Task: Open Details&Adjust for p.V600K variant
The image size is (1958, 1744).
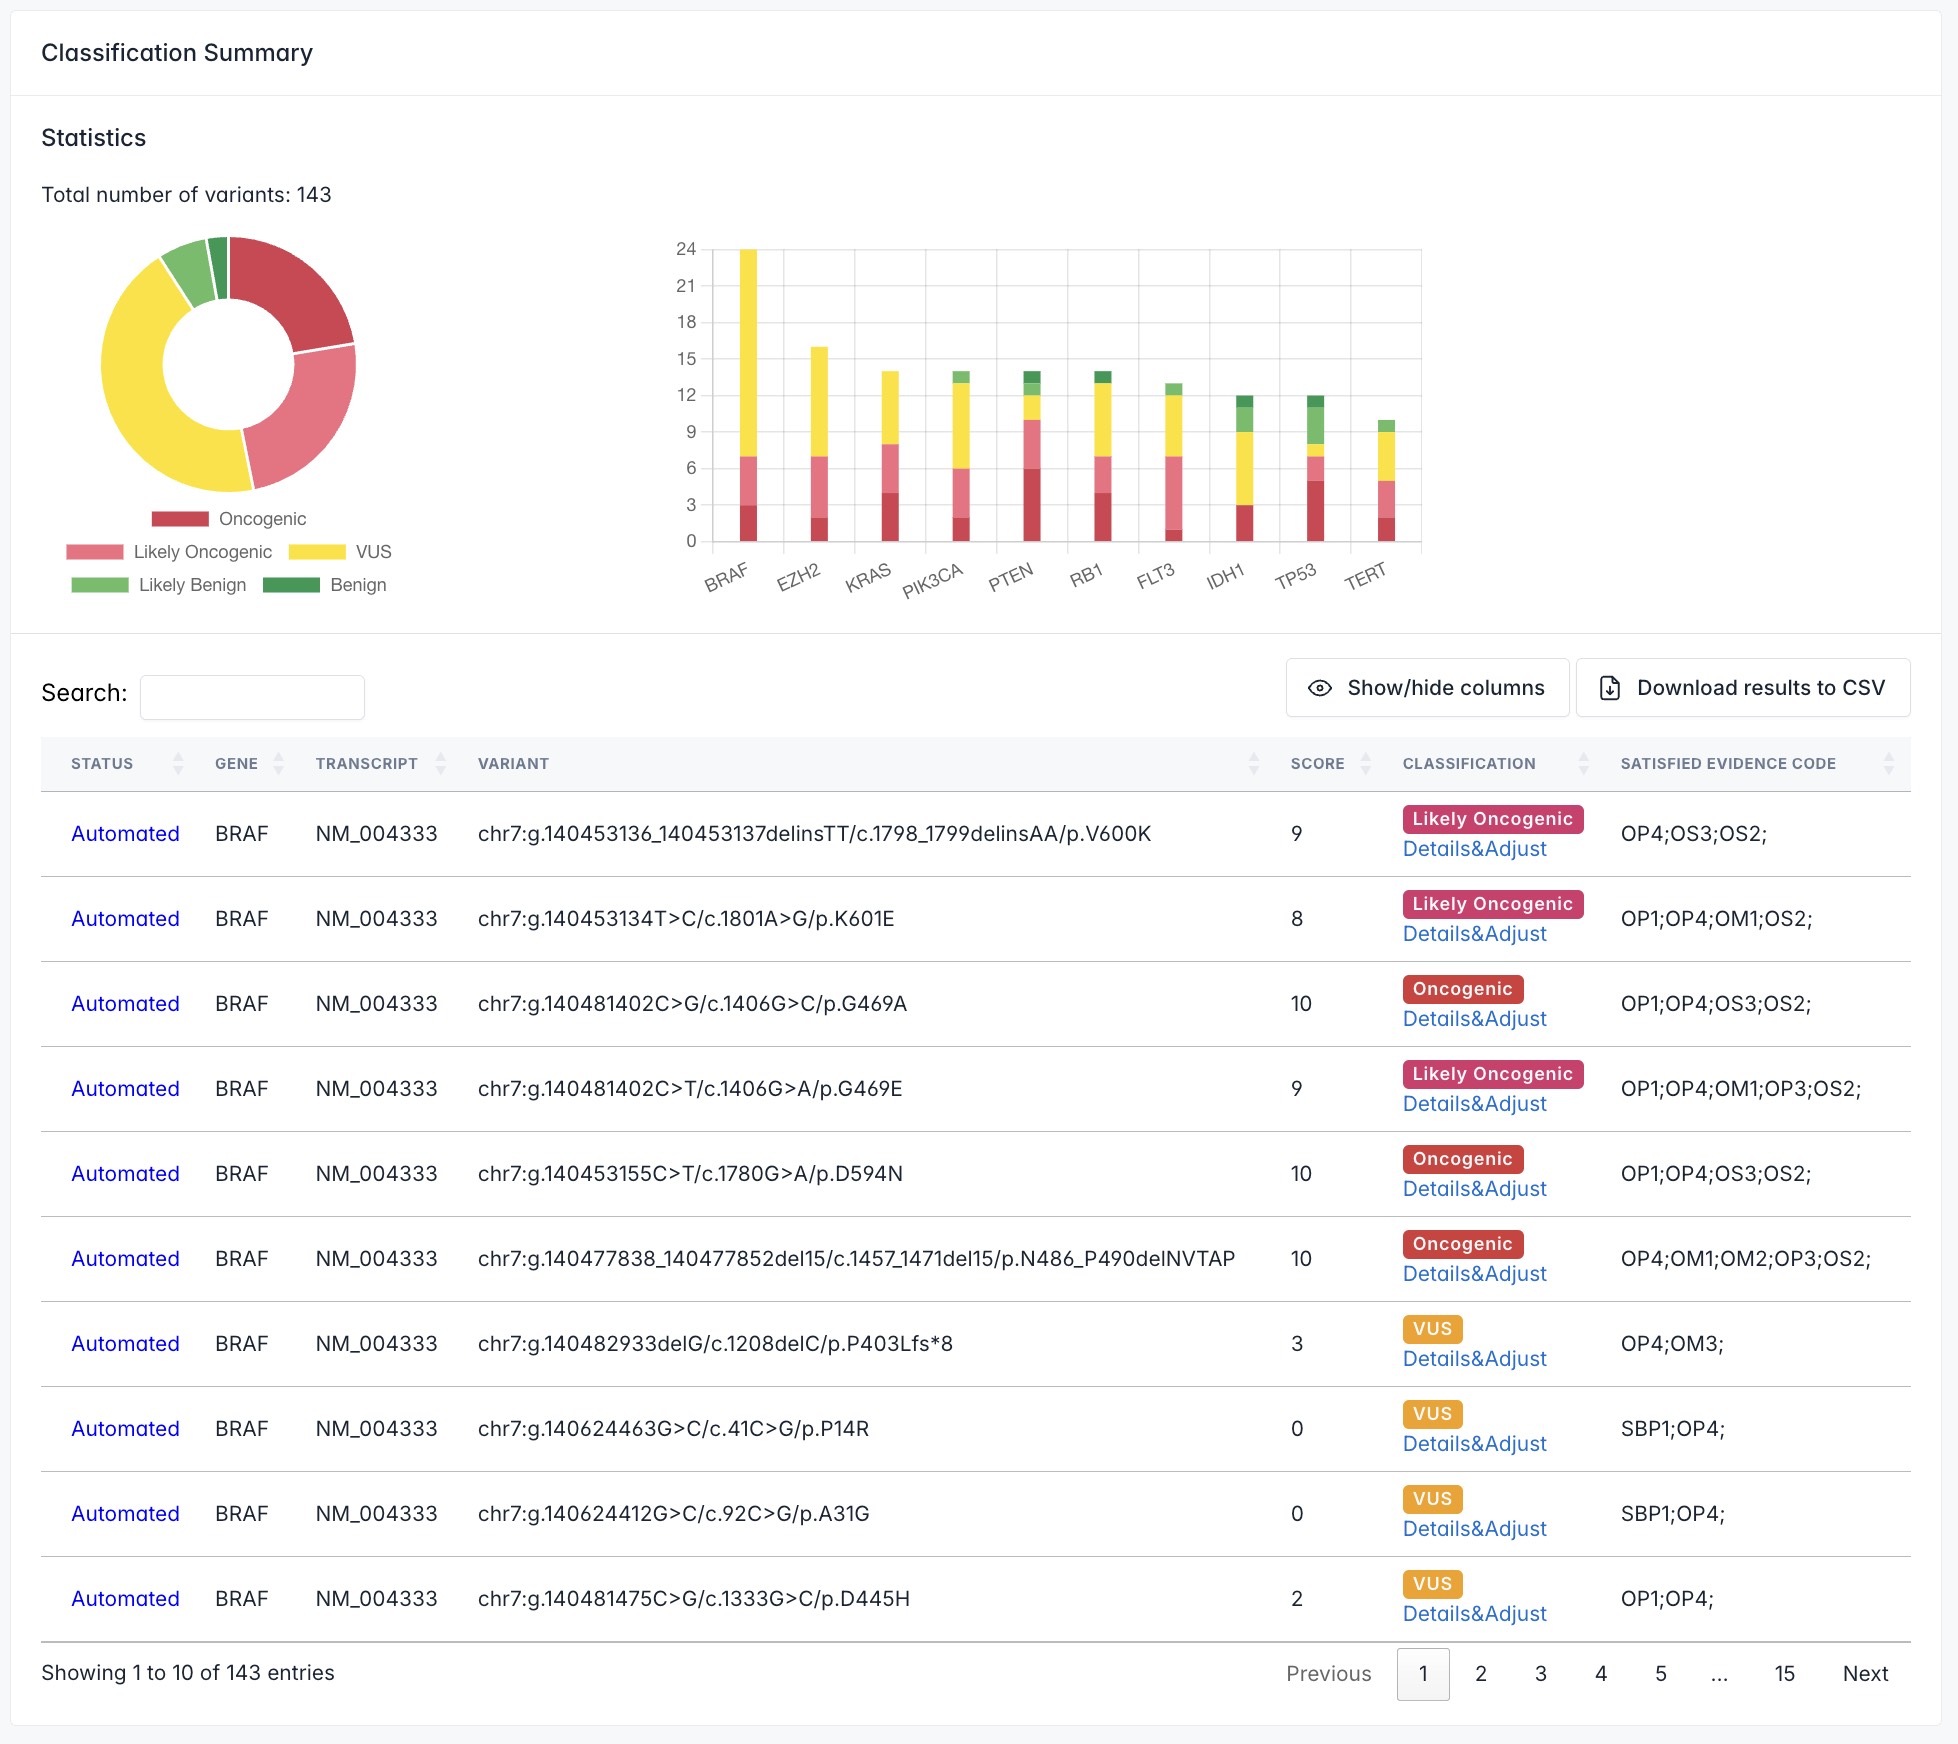Action: click(x=1474, y=849)
